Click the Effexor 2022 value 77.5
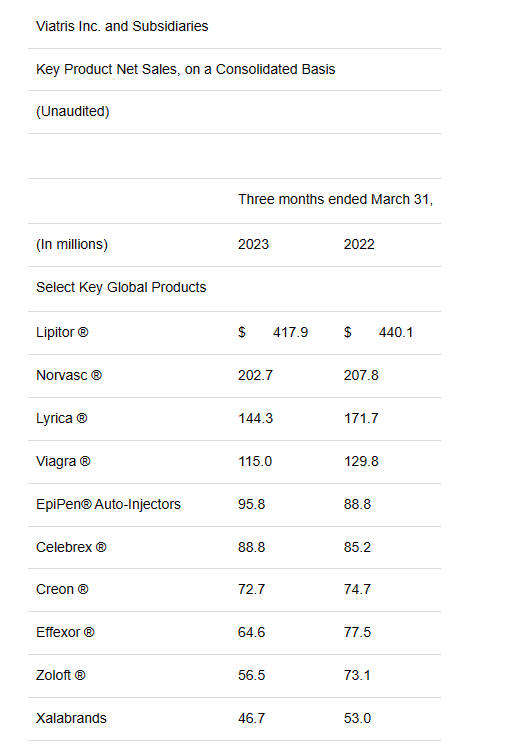 coord(357,632)
